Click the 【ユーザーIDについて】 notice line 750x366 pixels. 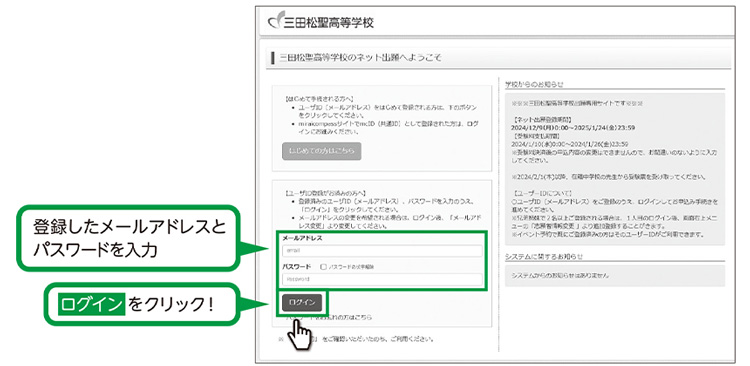[541, 194]
